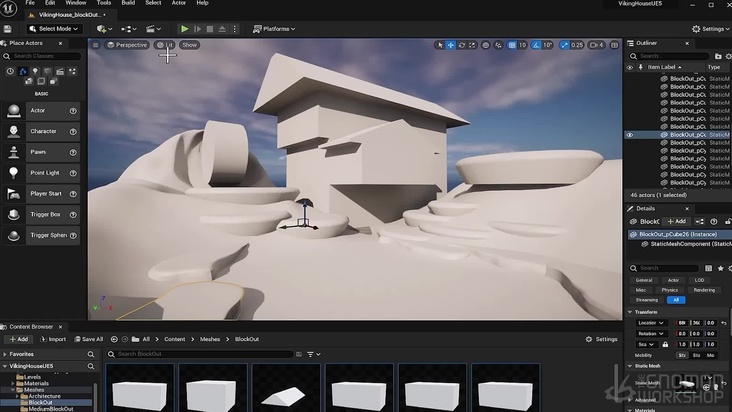Click the Play button to start simulation
Viewport: 732px width, 412px height.
(185, 29)
